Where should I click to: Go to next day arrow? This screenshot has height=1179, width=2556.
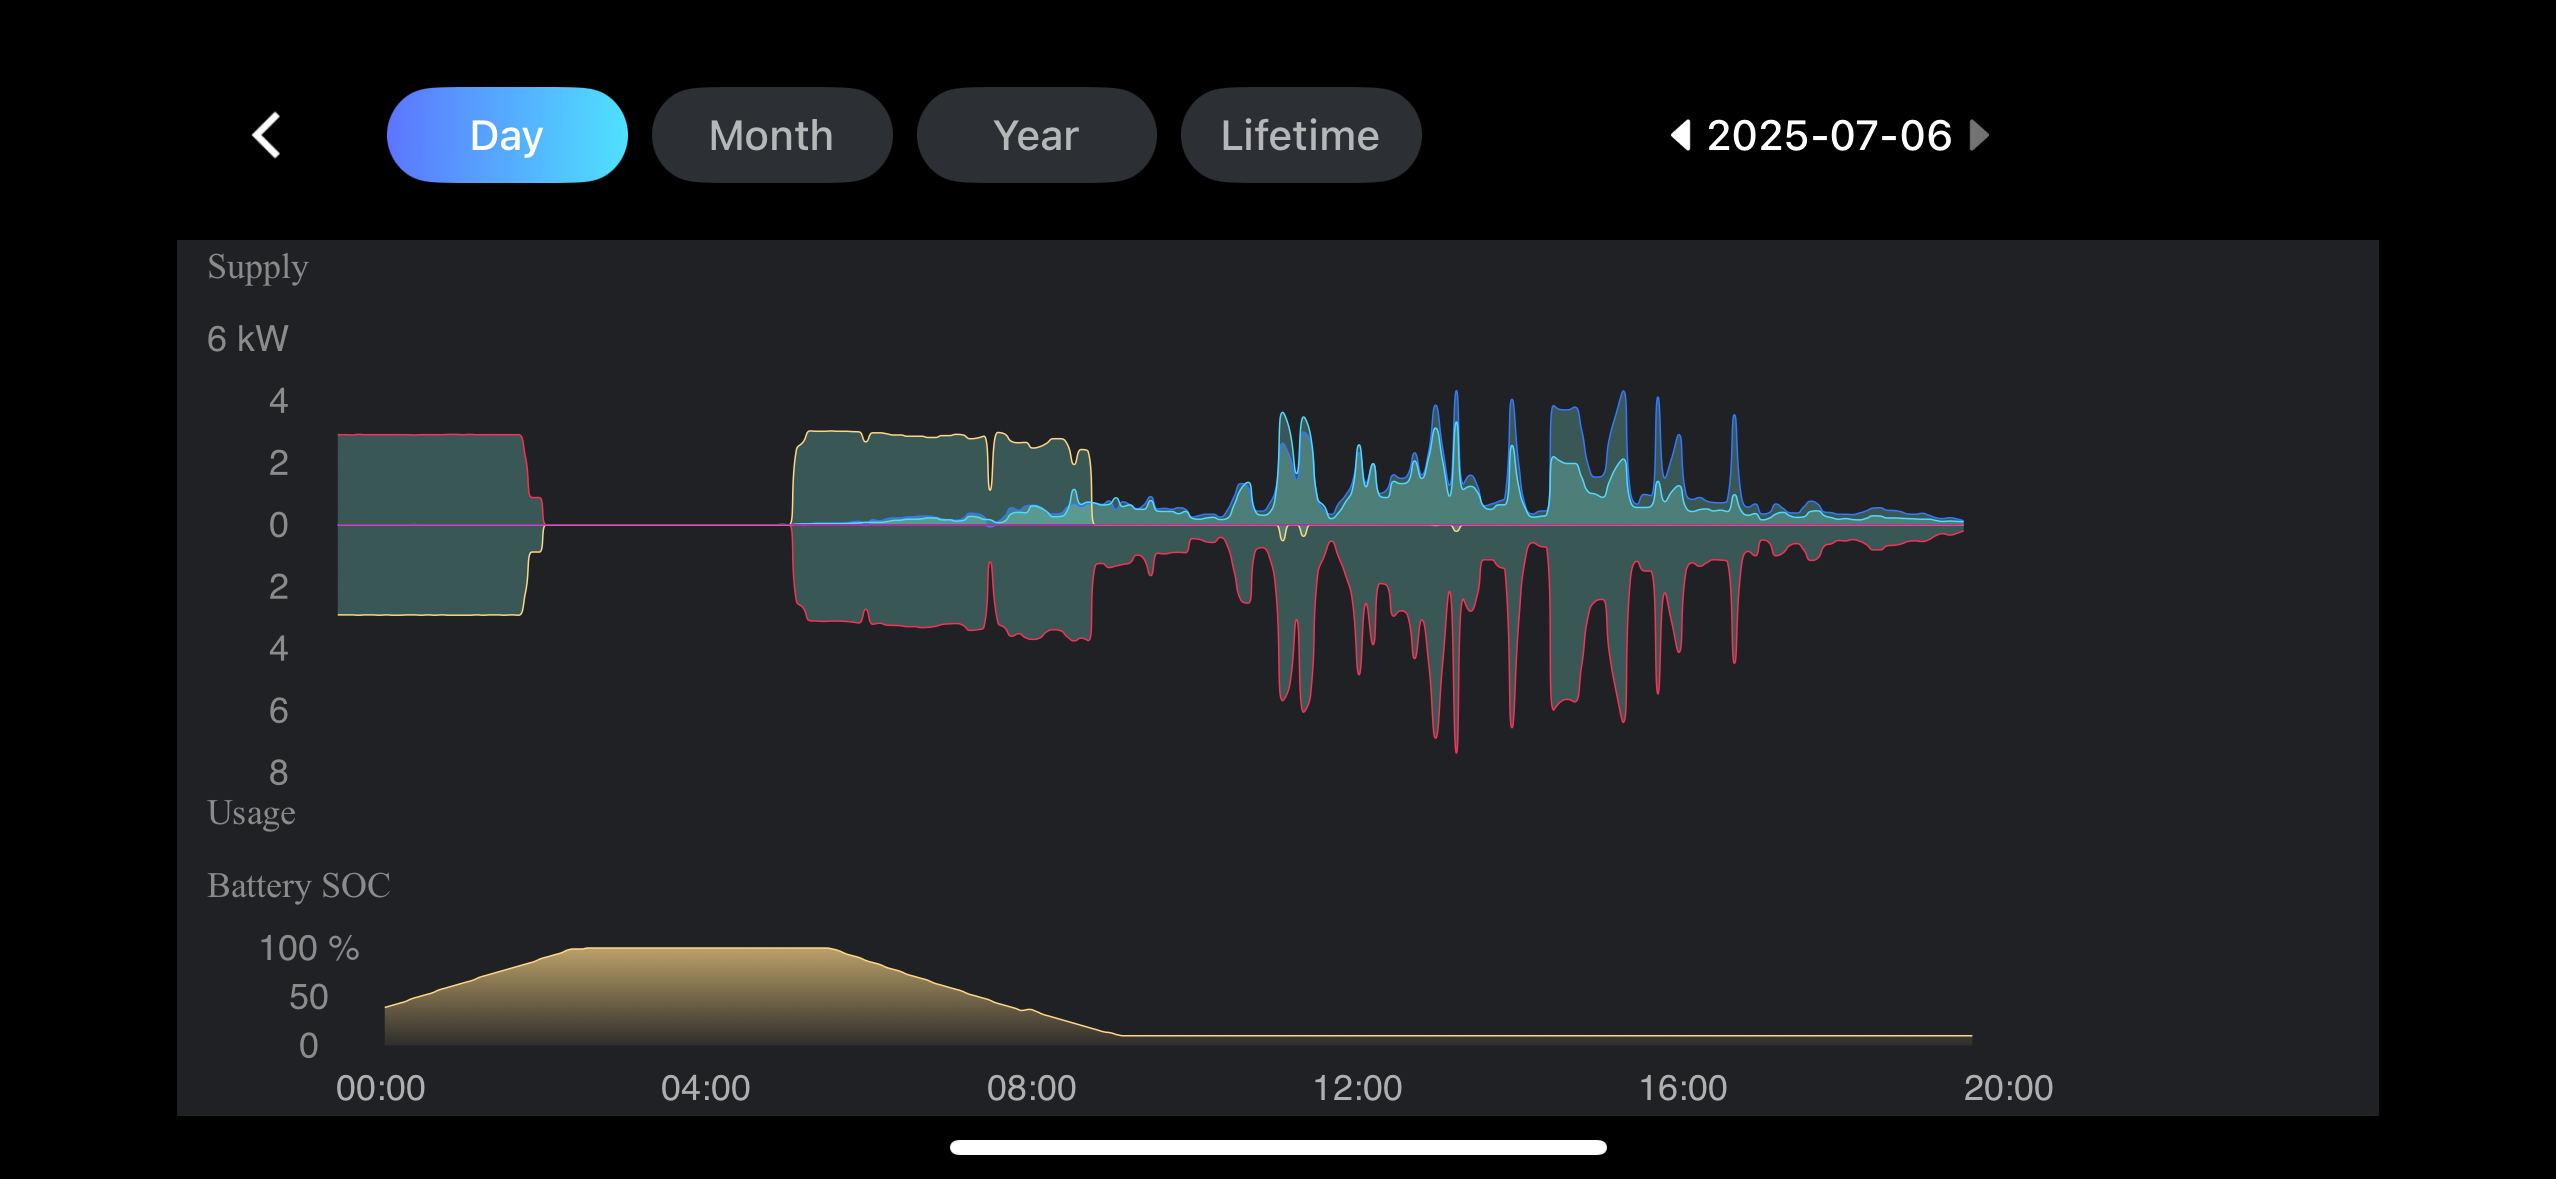1978,135
